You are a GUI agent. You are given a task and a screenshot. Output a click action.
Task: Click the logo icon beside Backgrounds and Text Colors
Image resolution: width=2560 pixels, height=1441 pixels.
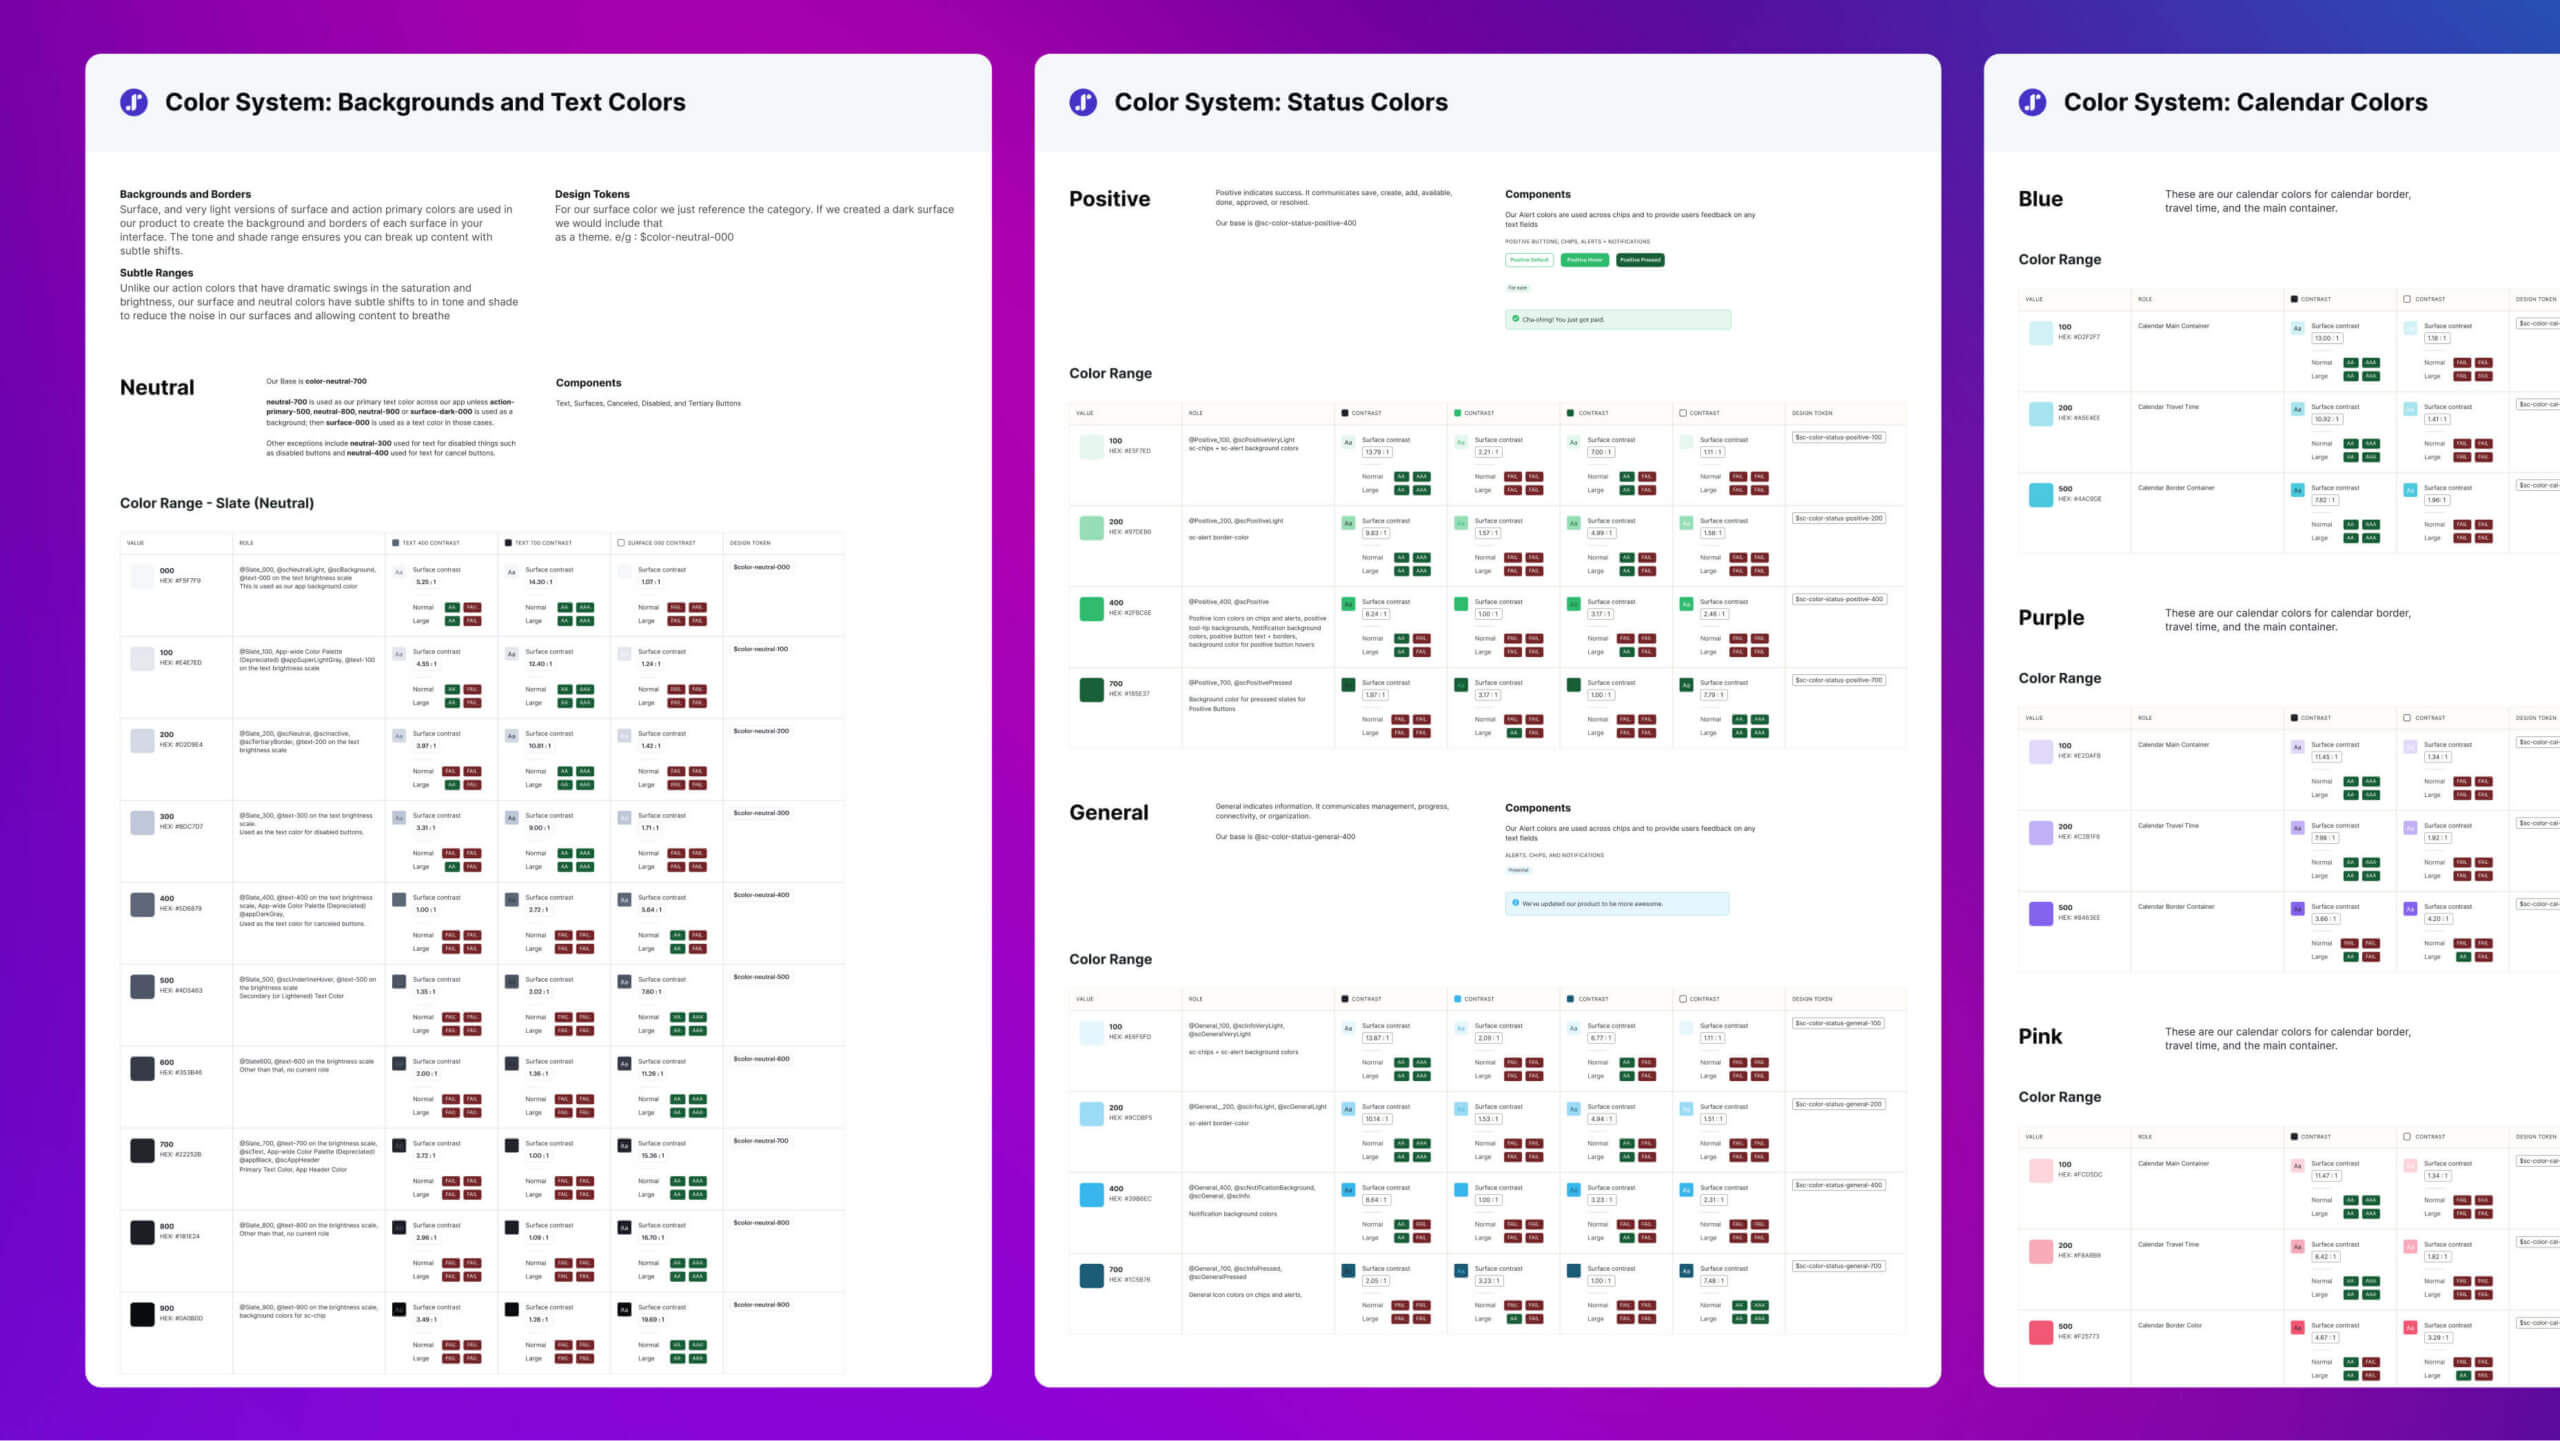click(134, 102)
